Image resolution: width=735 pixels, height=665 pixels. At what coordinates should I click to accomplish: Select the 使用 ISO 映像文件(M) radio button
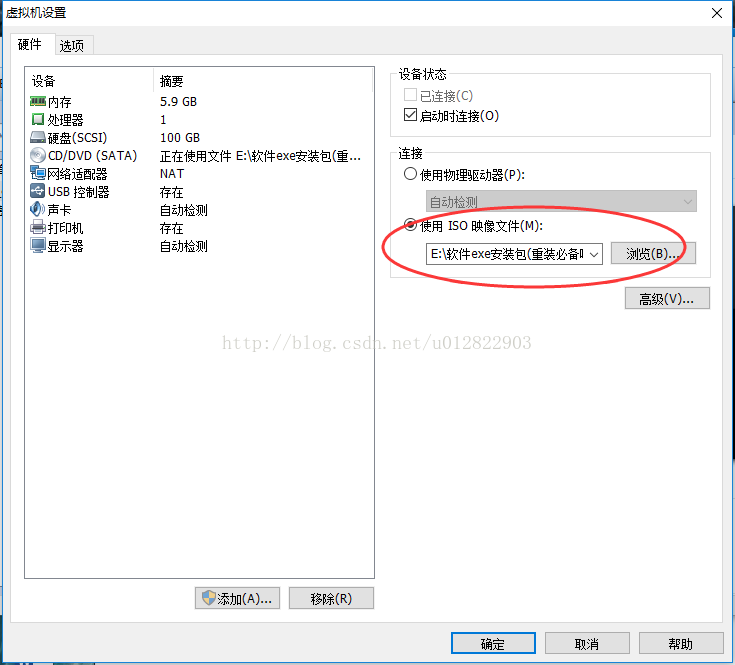pos(410,225)
